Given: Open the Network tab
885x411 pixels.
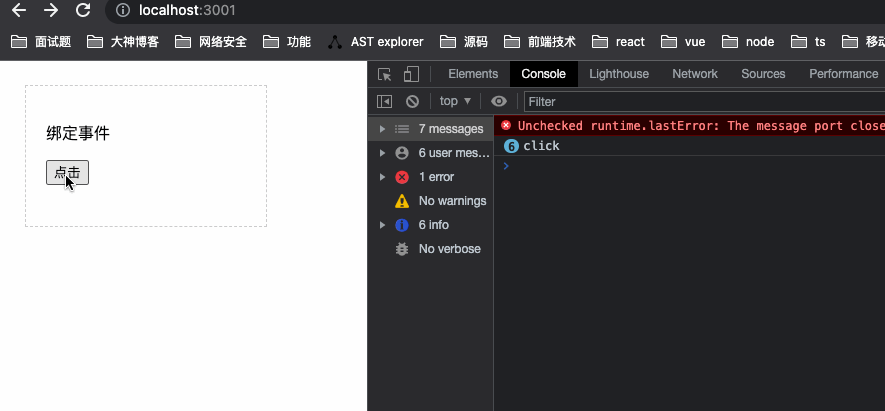Looking at the screenshot, I should click(x=695, y=74).
